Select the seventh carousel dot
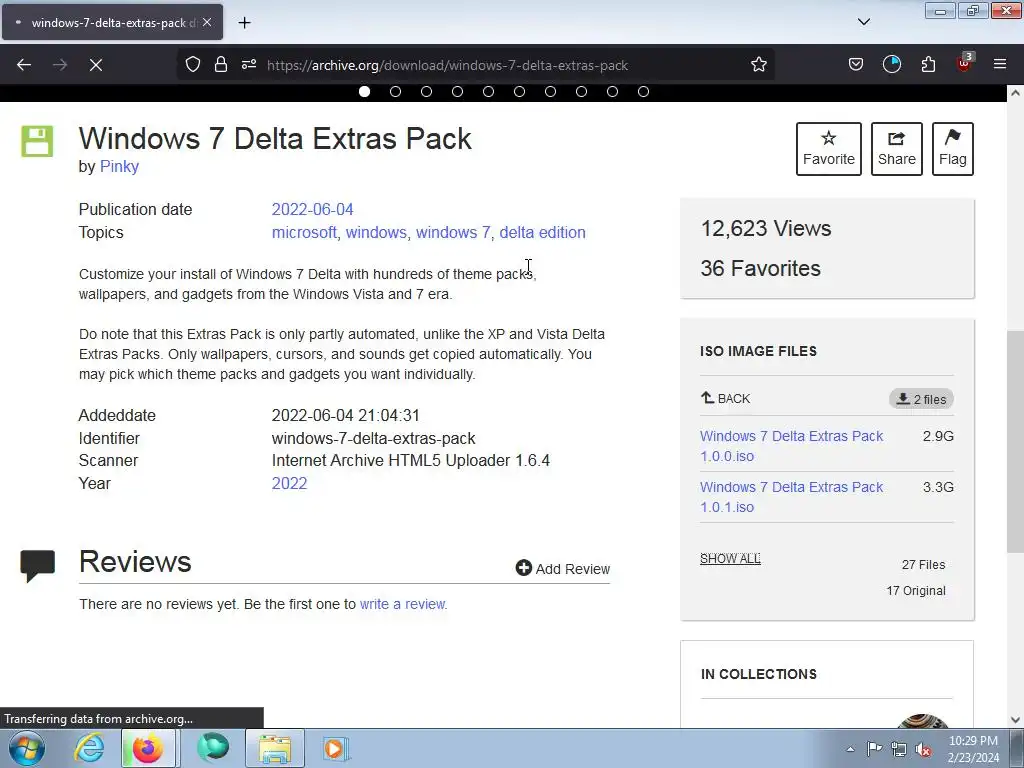 (551, 92)
